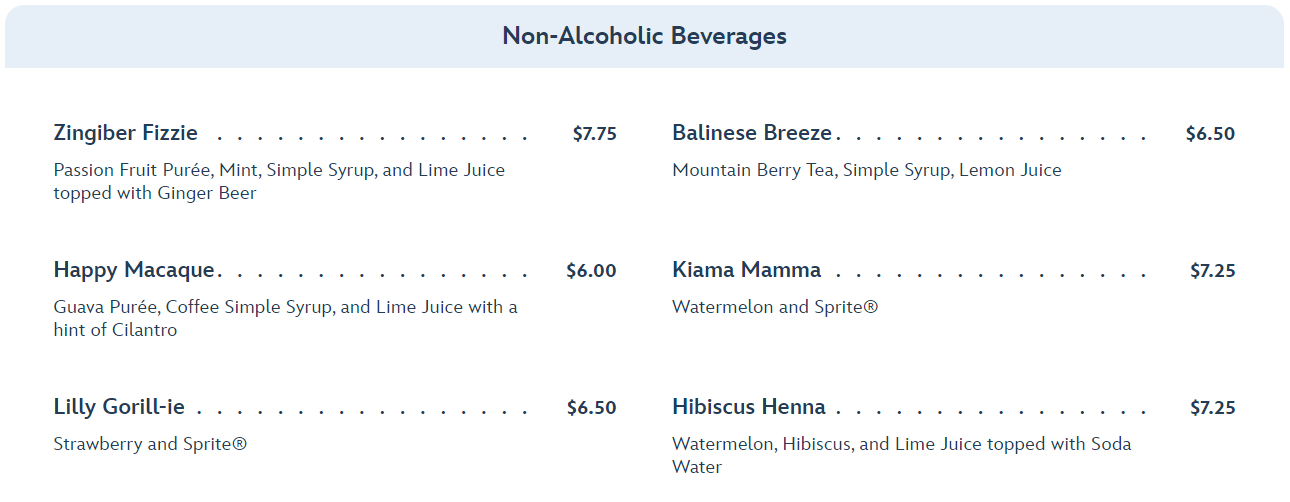Viewport: 1290px width, 502px height.
Task: Click the Happy Macaque $6.00 price
Action: 591,271
